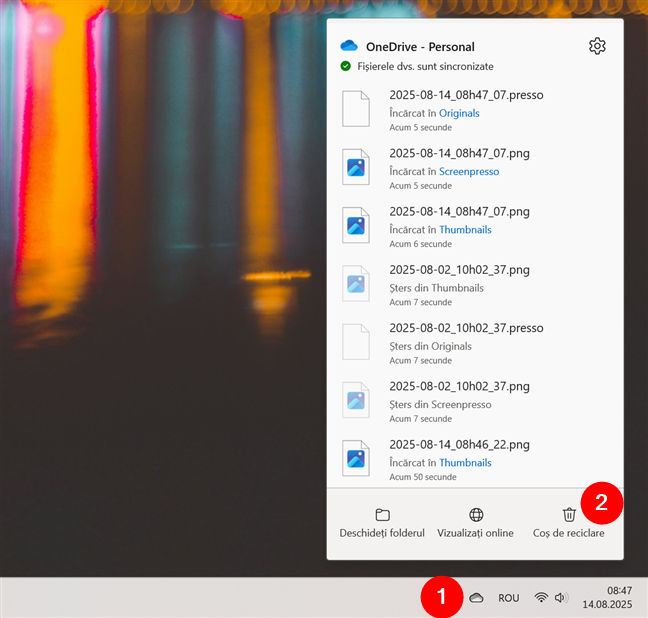Open the Screenpresso folder link
This screenshot has width=648, height=618.
point(469,172)
